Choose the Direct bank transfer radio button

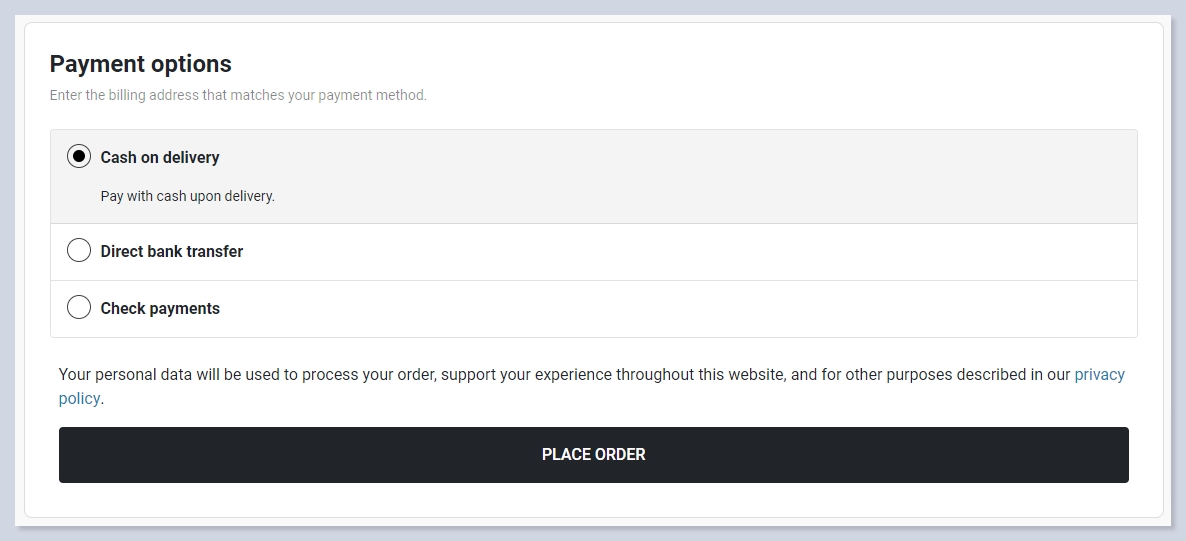79,251
